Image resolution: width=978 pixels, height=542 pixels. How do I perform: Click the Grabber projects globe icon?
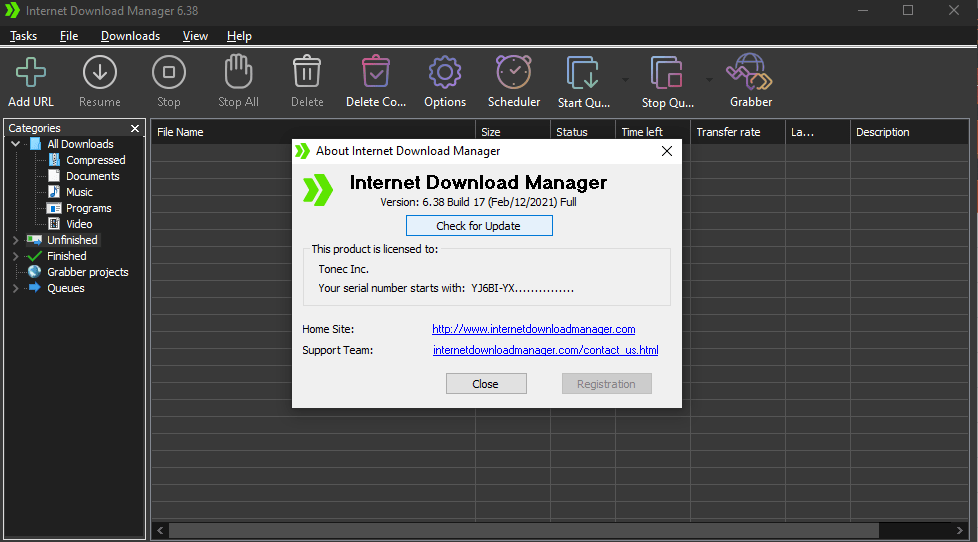coord(34,272)
